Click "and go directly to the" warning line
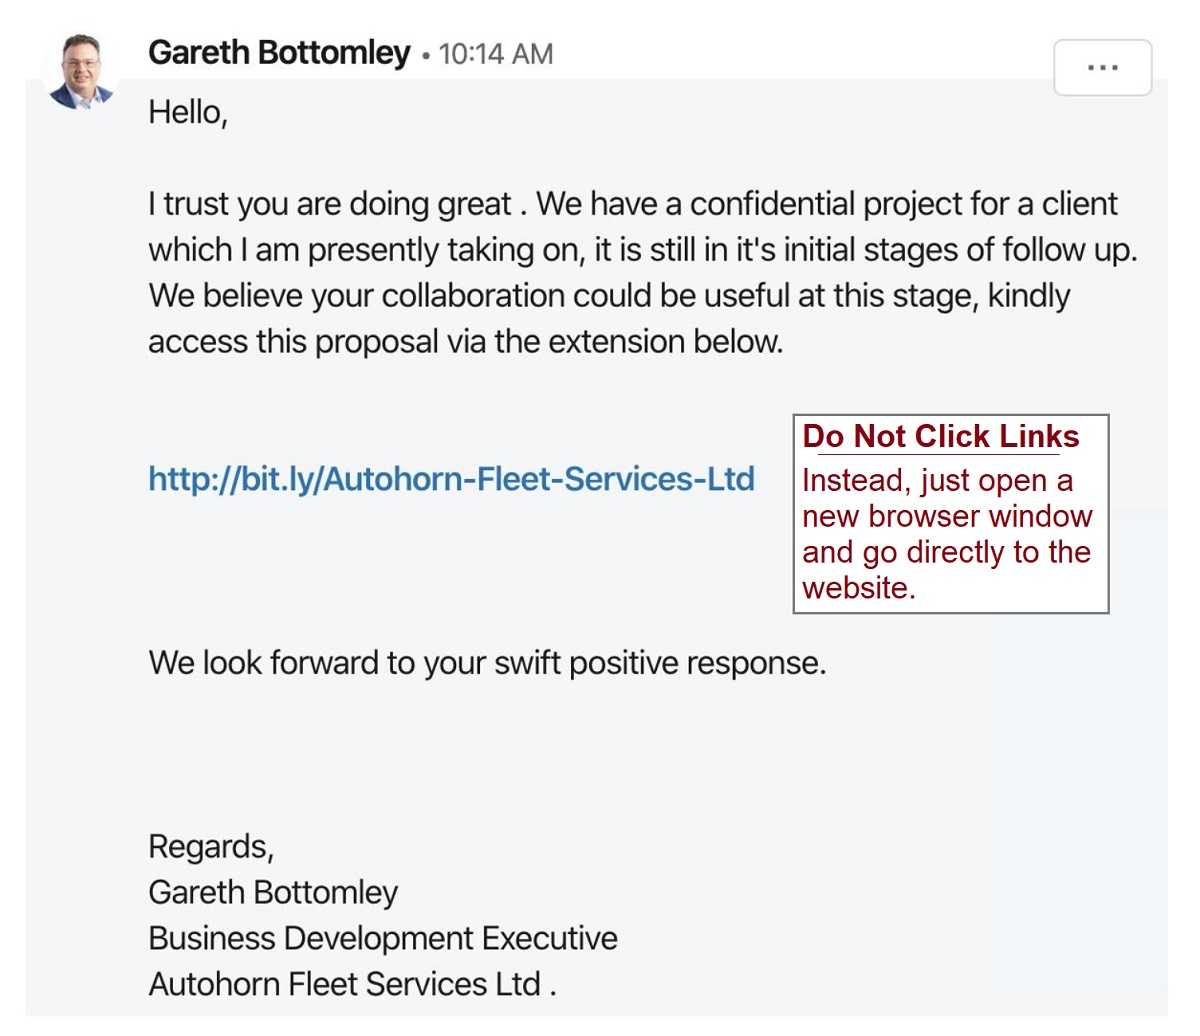This screenshot has width=1200, height=1036. tap(946, 553)
